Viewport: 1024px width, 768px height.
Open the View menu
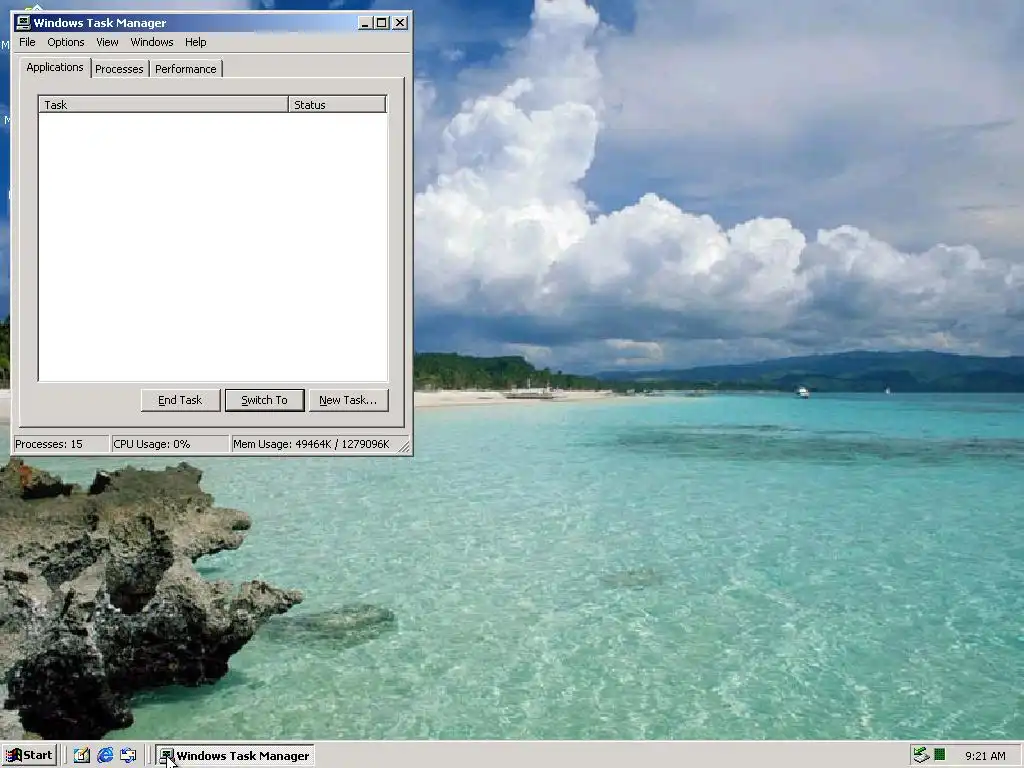pos(107,42)
